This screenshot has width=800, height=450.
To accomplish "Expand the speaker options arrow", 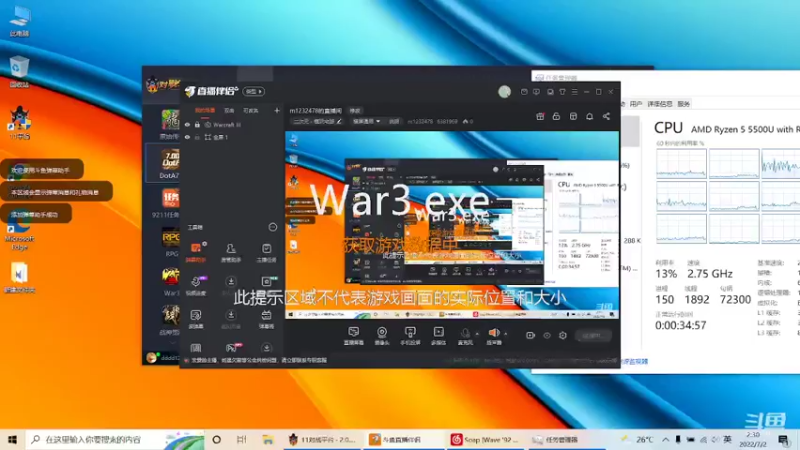I will tap(506, 334).
